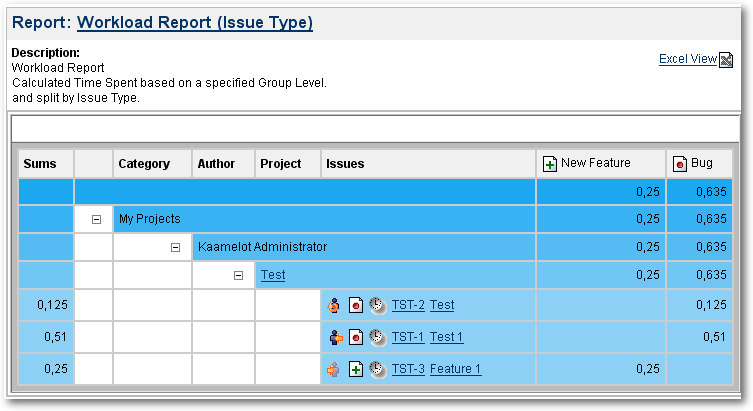Open the Test project link
The width and height of the screenshot is (753, 411).
pos(272,275)
